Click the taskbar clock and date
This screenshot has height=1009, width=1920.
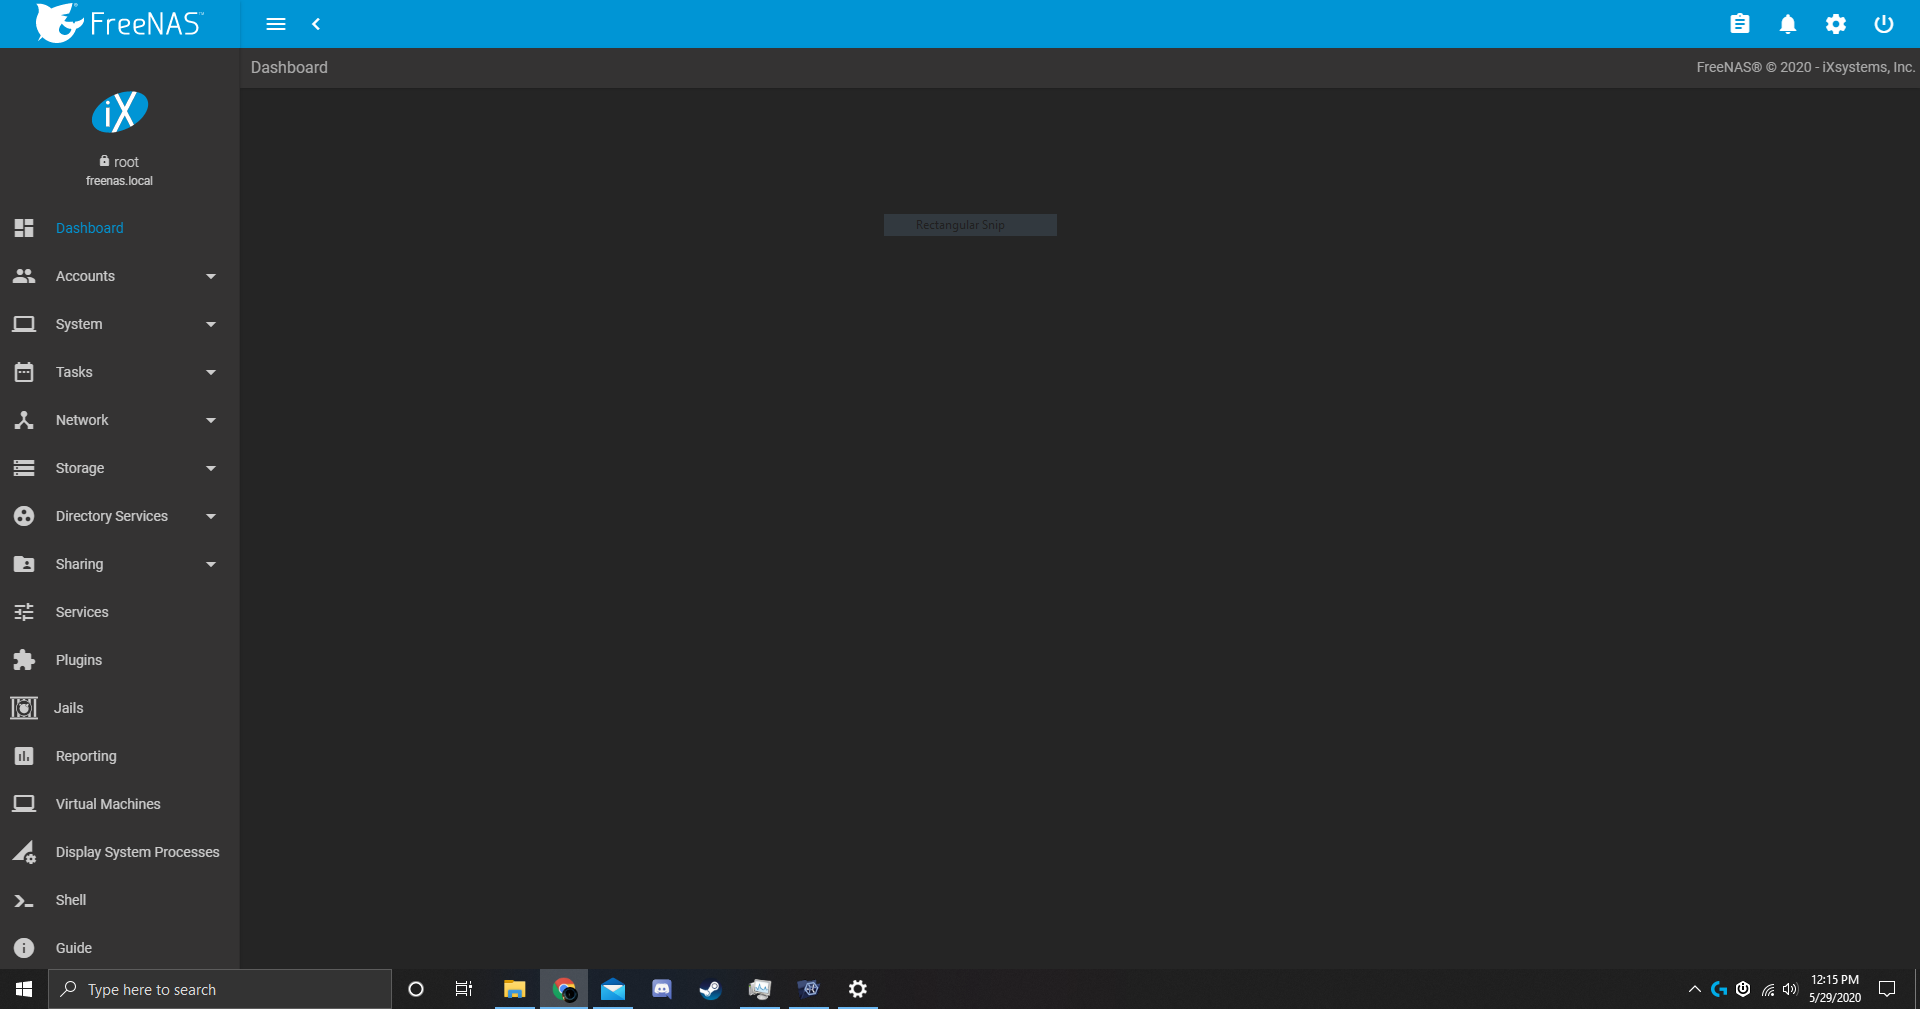[x=1835, y=989]
